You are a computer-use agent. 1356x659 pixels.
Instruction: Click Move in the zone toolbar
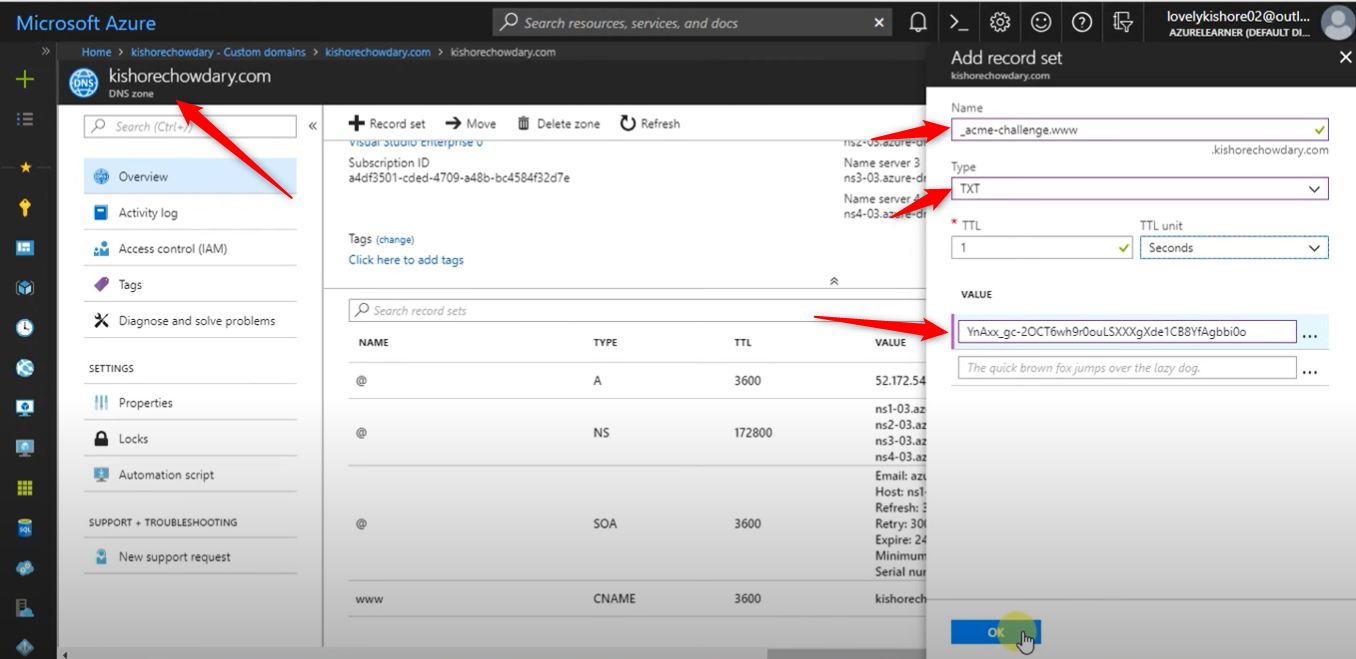coord(470,123)
